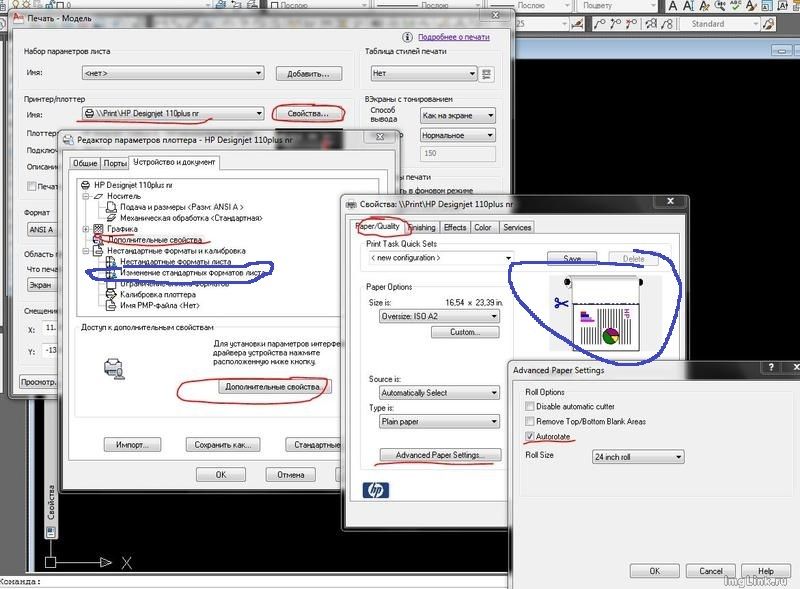
Task: Click Отмена in the plotter editor
Action: [x=290, y=475]
